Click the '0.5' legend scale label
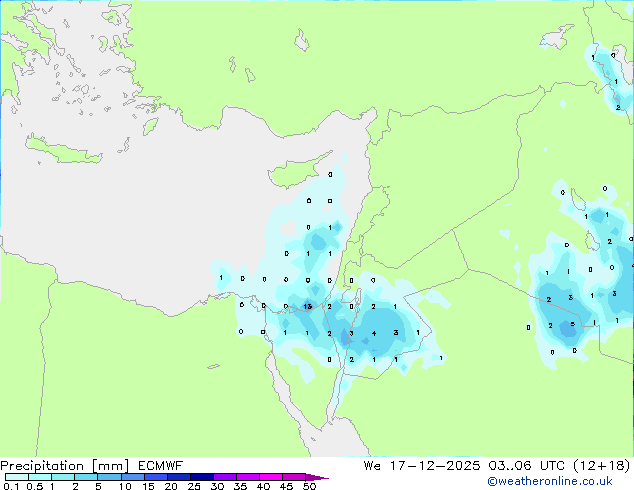 (34, 486)
